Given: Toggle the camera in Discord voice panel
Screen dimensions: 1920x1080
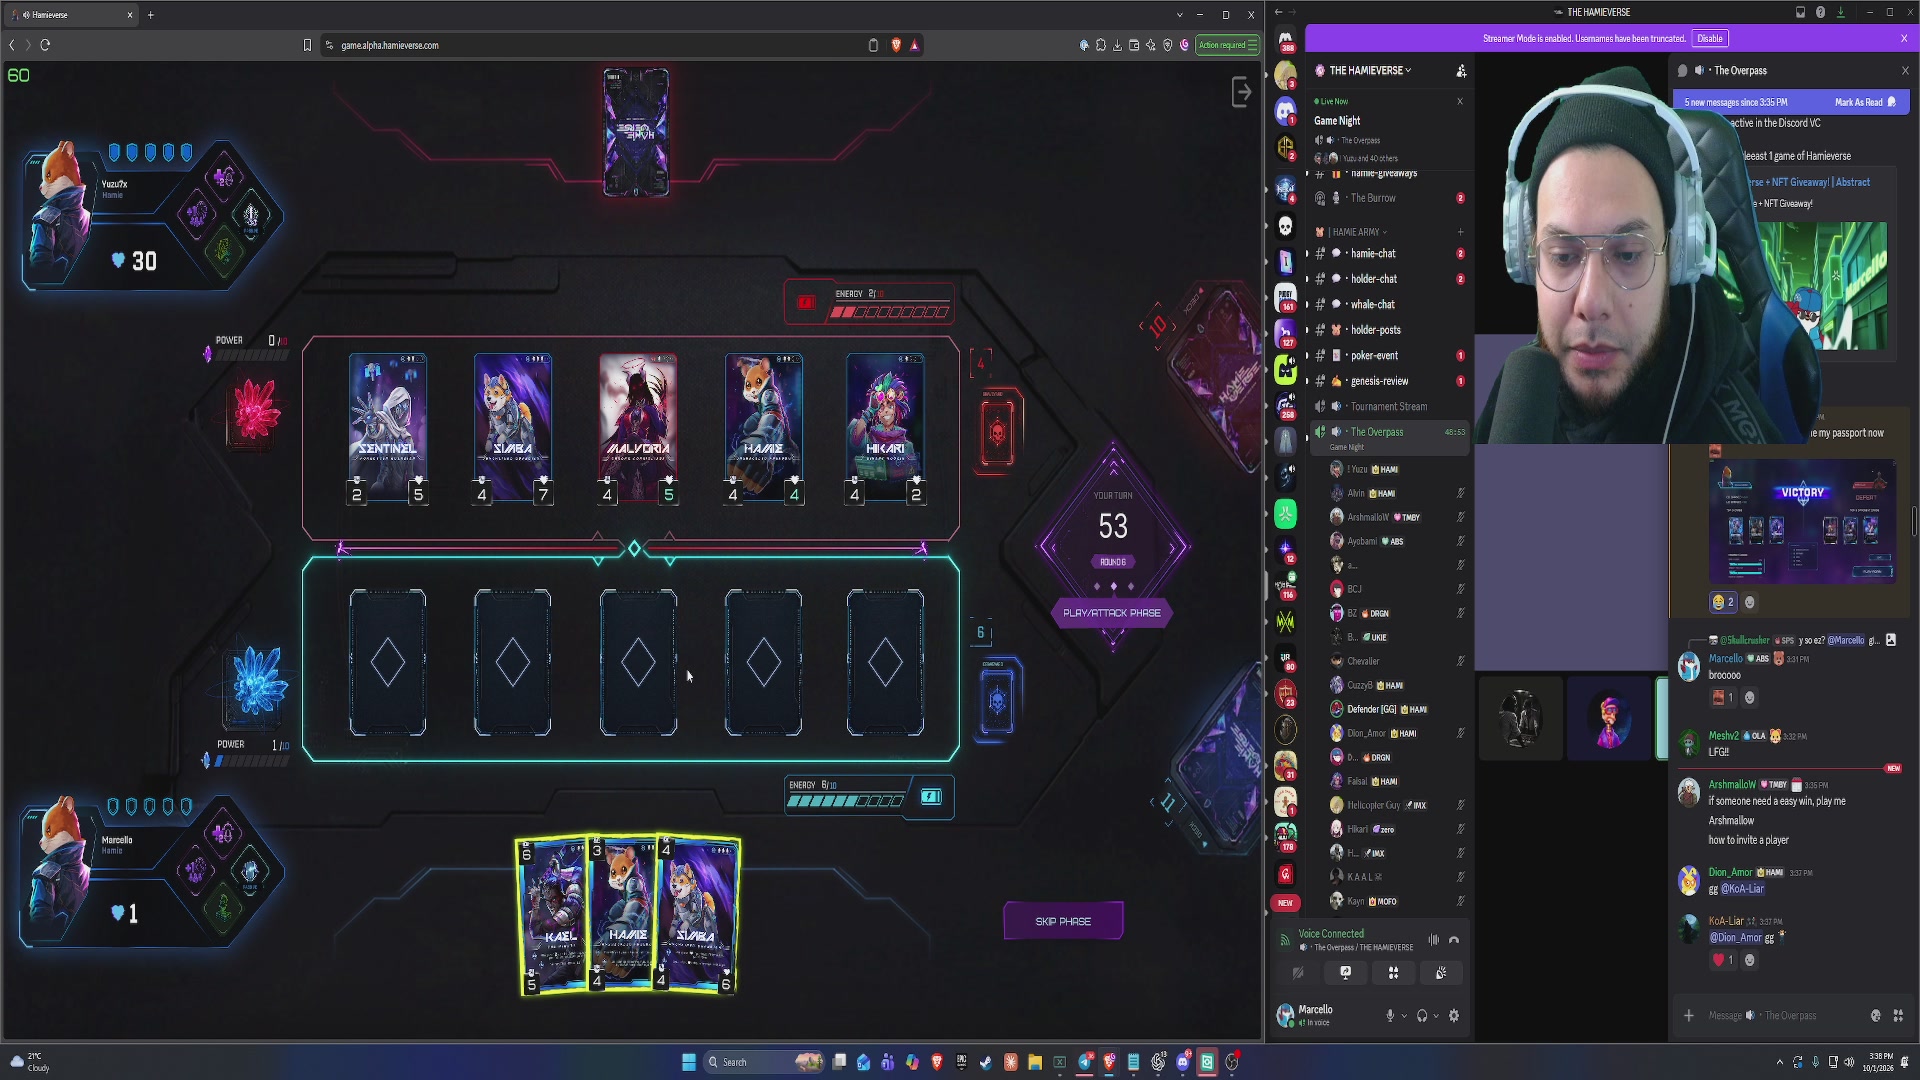Looking at the screenshot, I should point(1298,972).
